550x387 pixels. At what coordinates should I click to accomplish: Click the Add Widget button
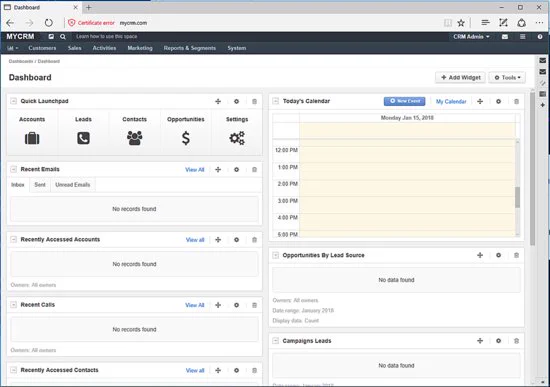(461, 78)
